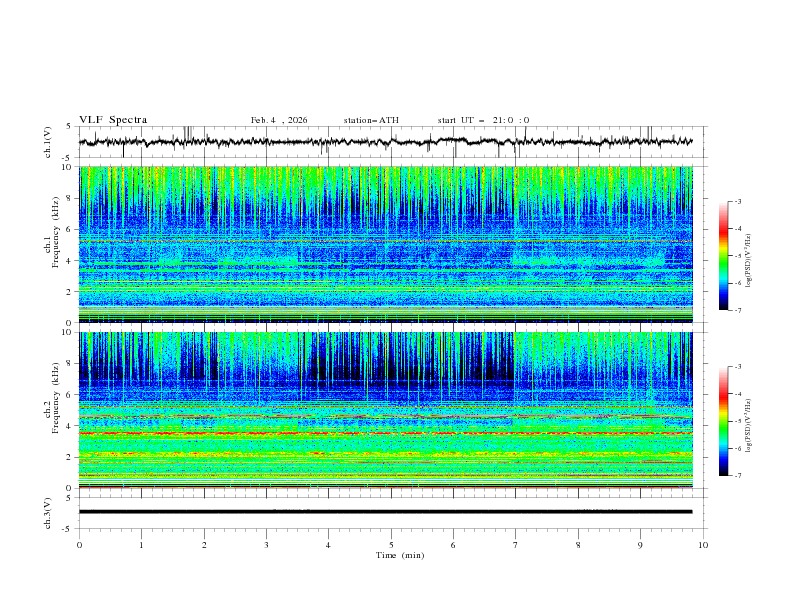Click the "2" minute tick label
Viewport: 792px width, 612px height.
click(204, 545)
